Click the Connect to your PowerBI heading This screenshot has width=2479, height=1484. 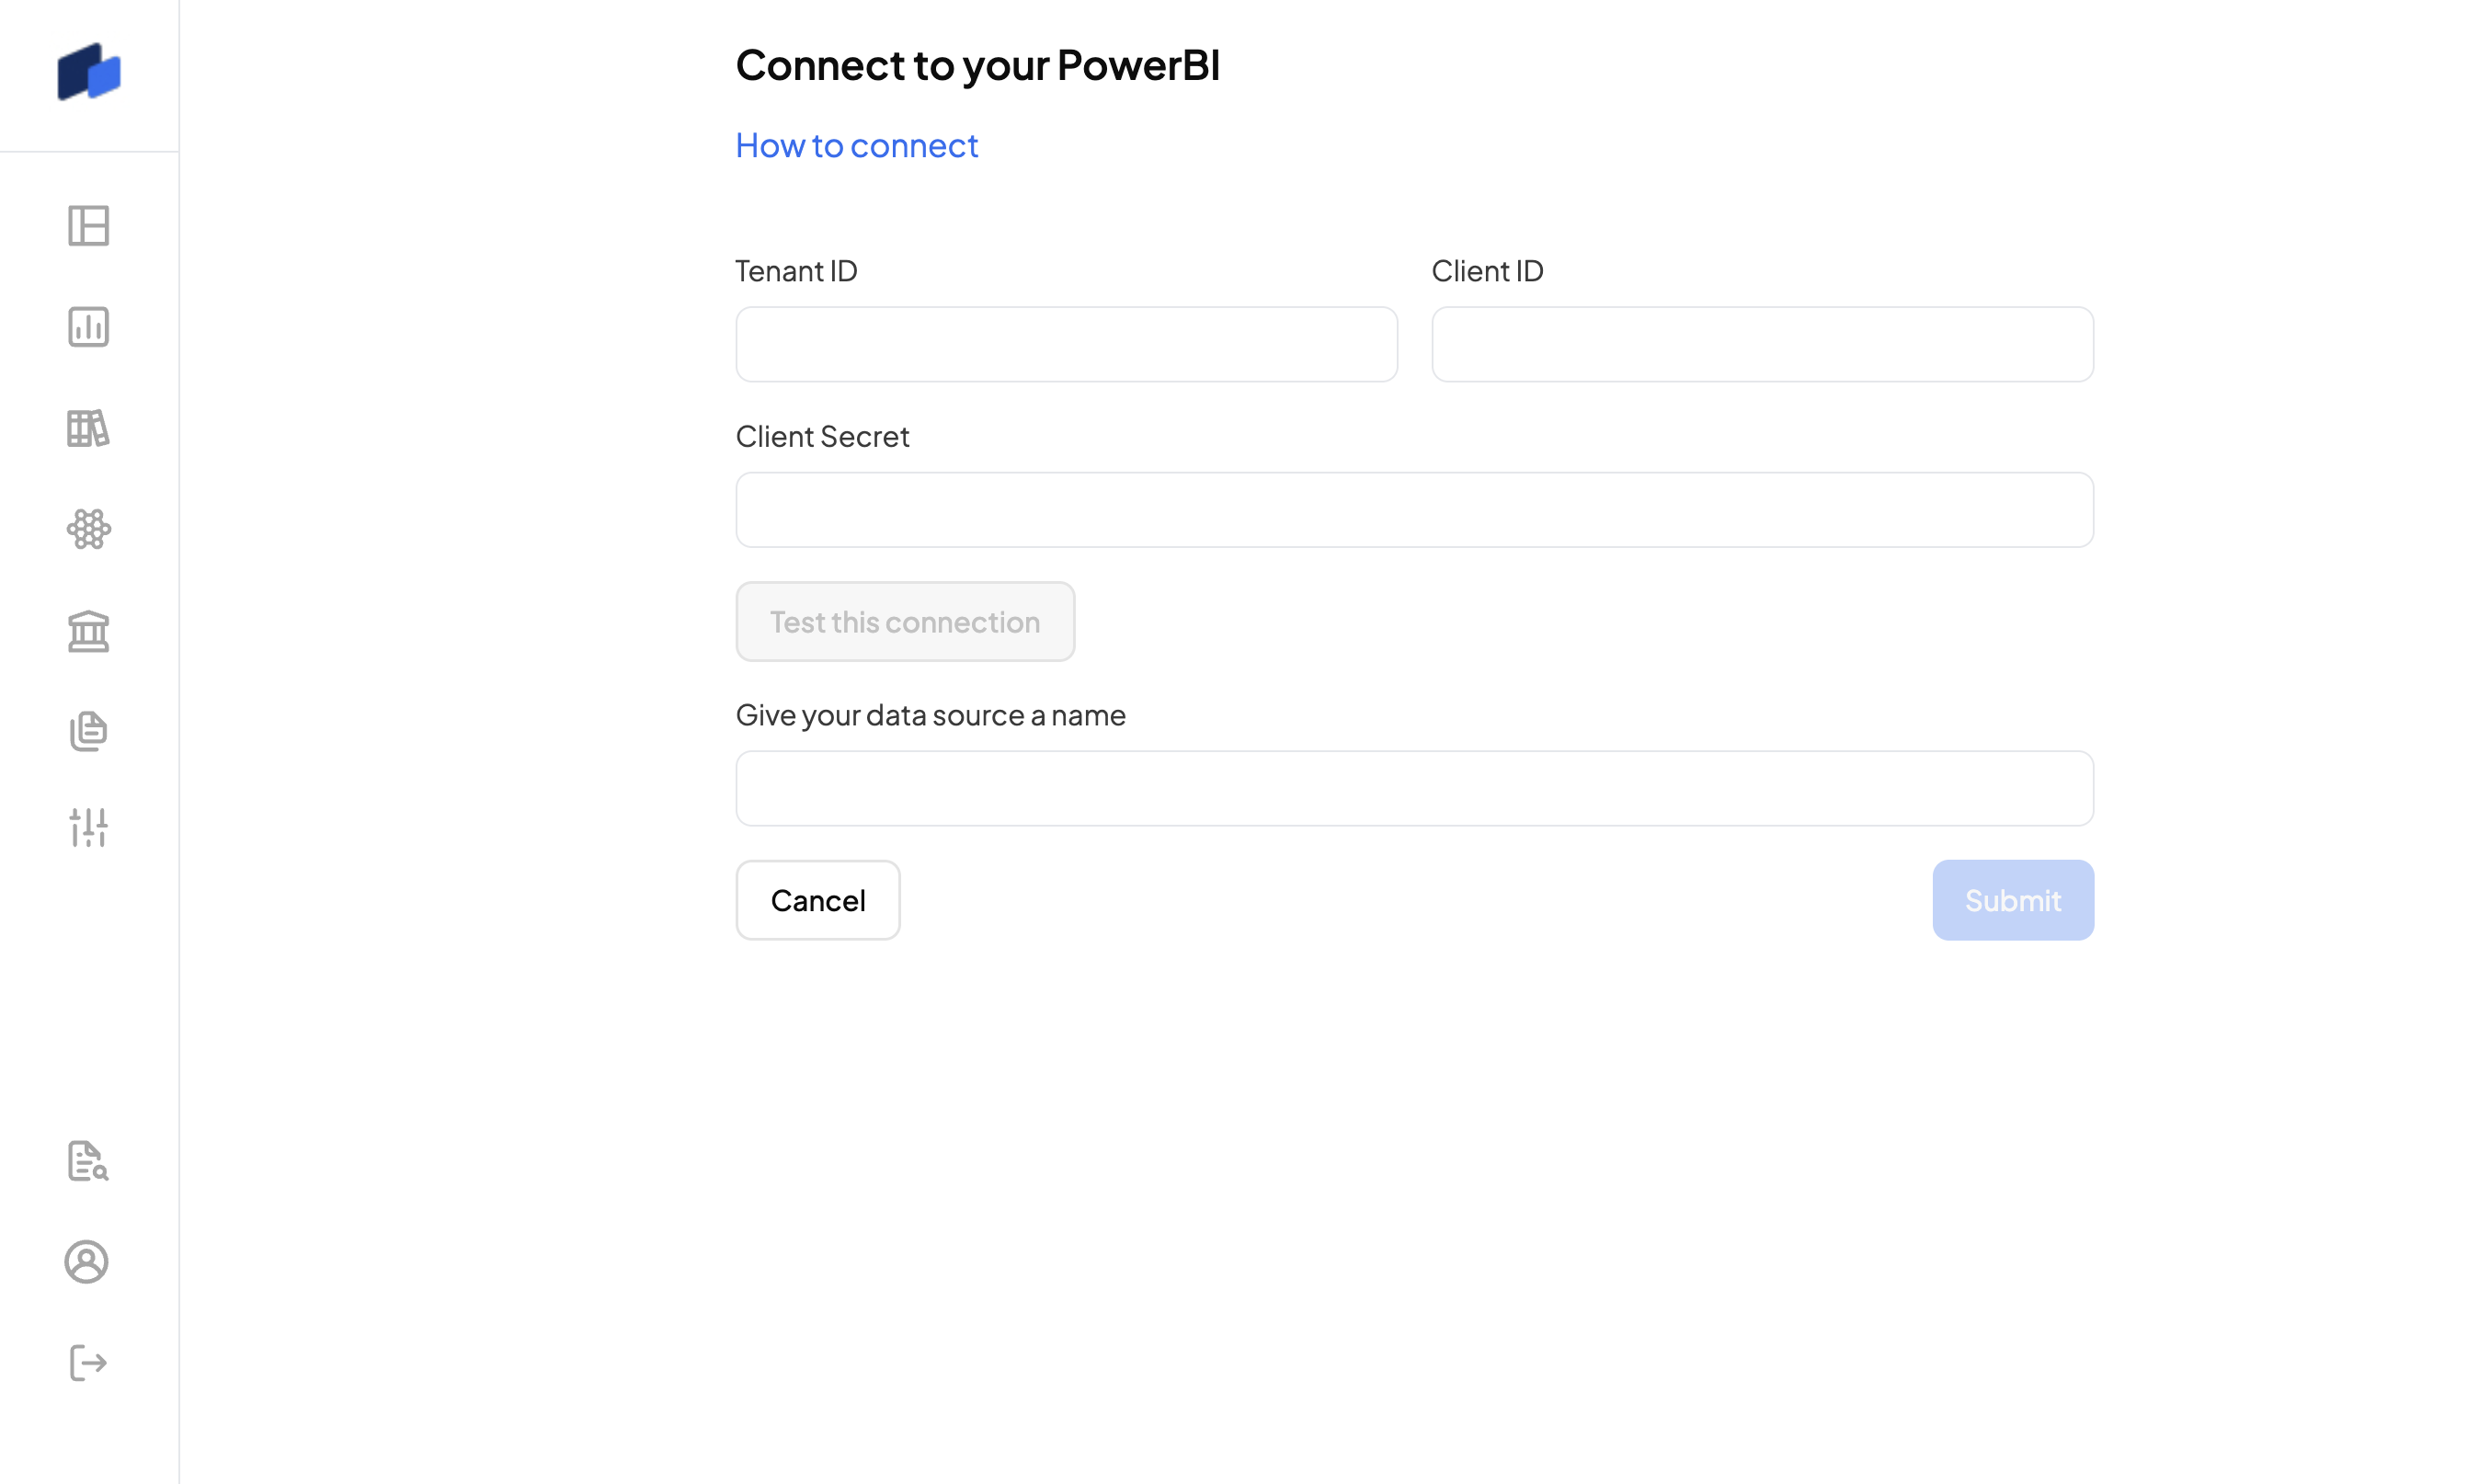(x=978, y=66)
